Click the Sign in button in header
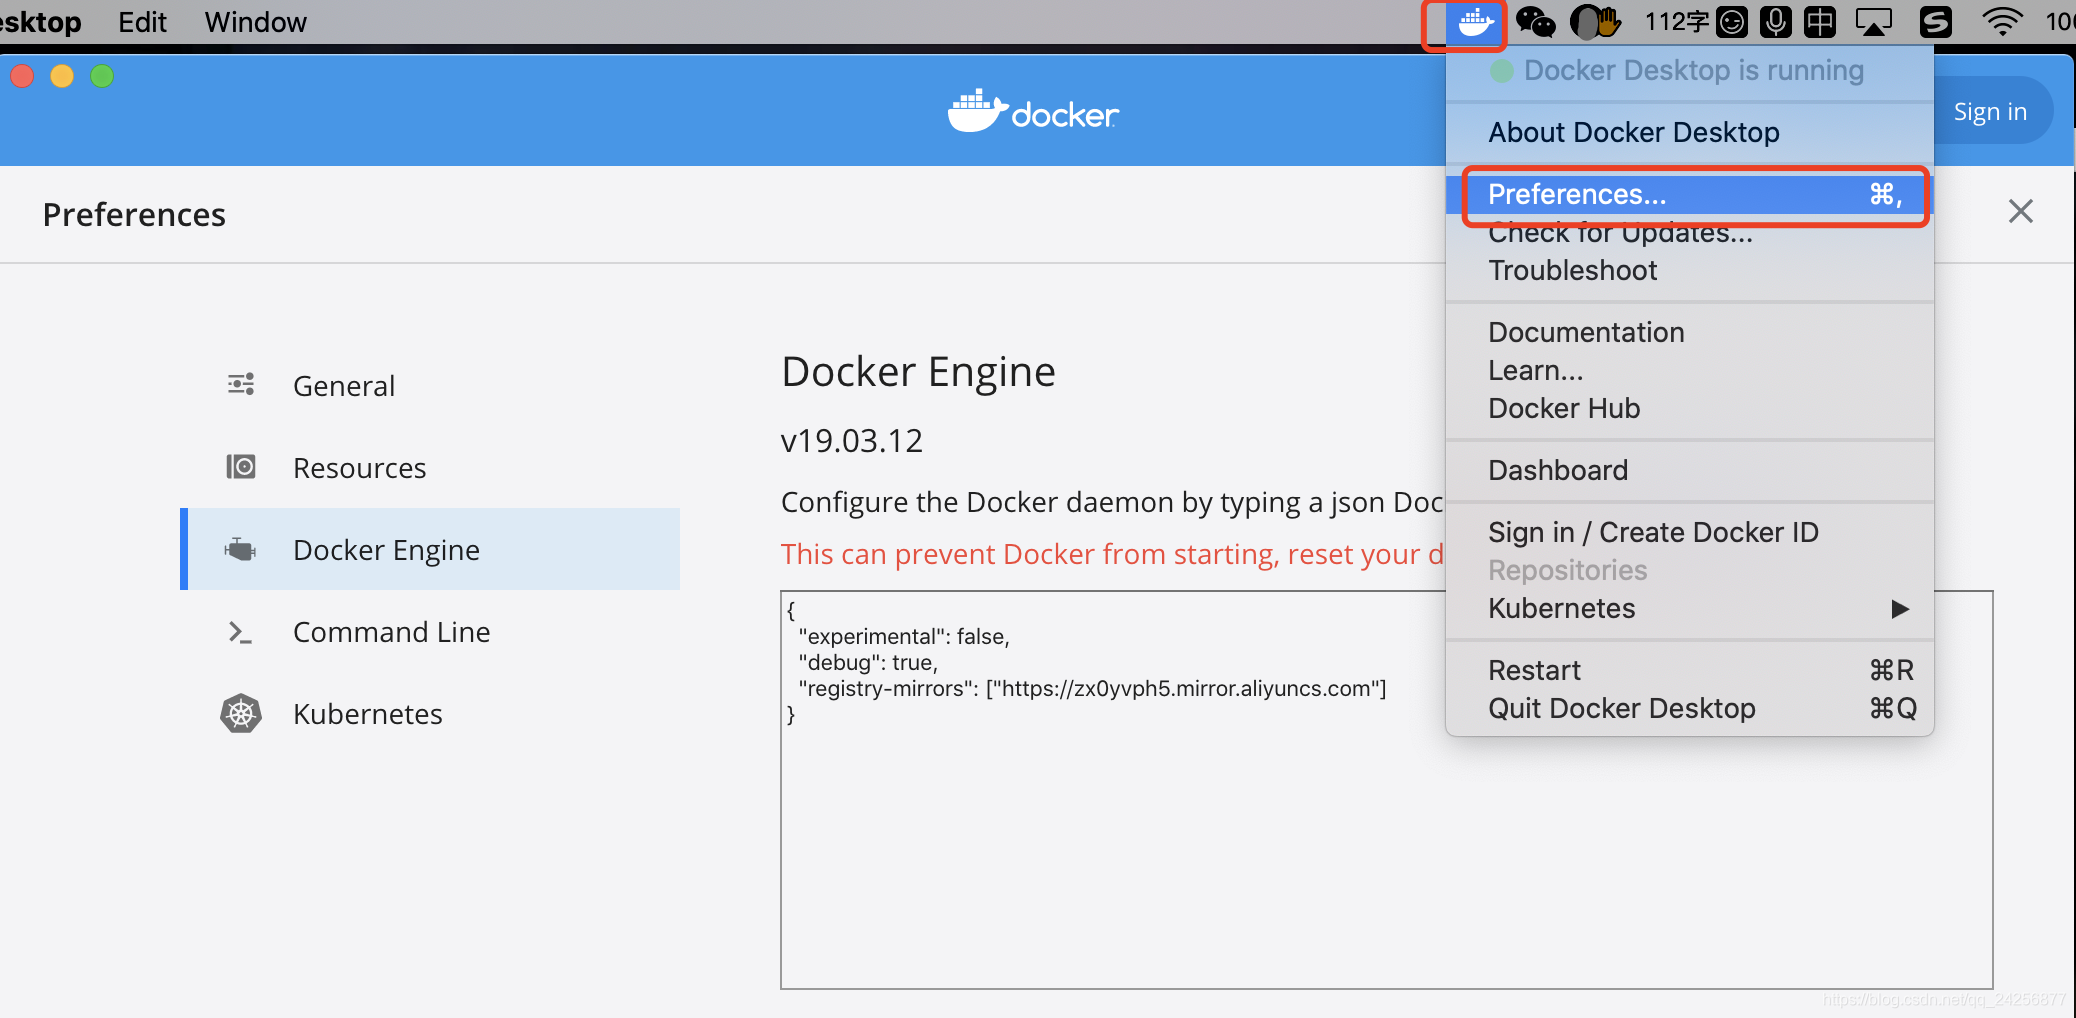 click(1990, 111)
